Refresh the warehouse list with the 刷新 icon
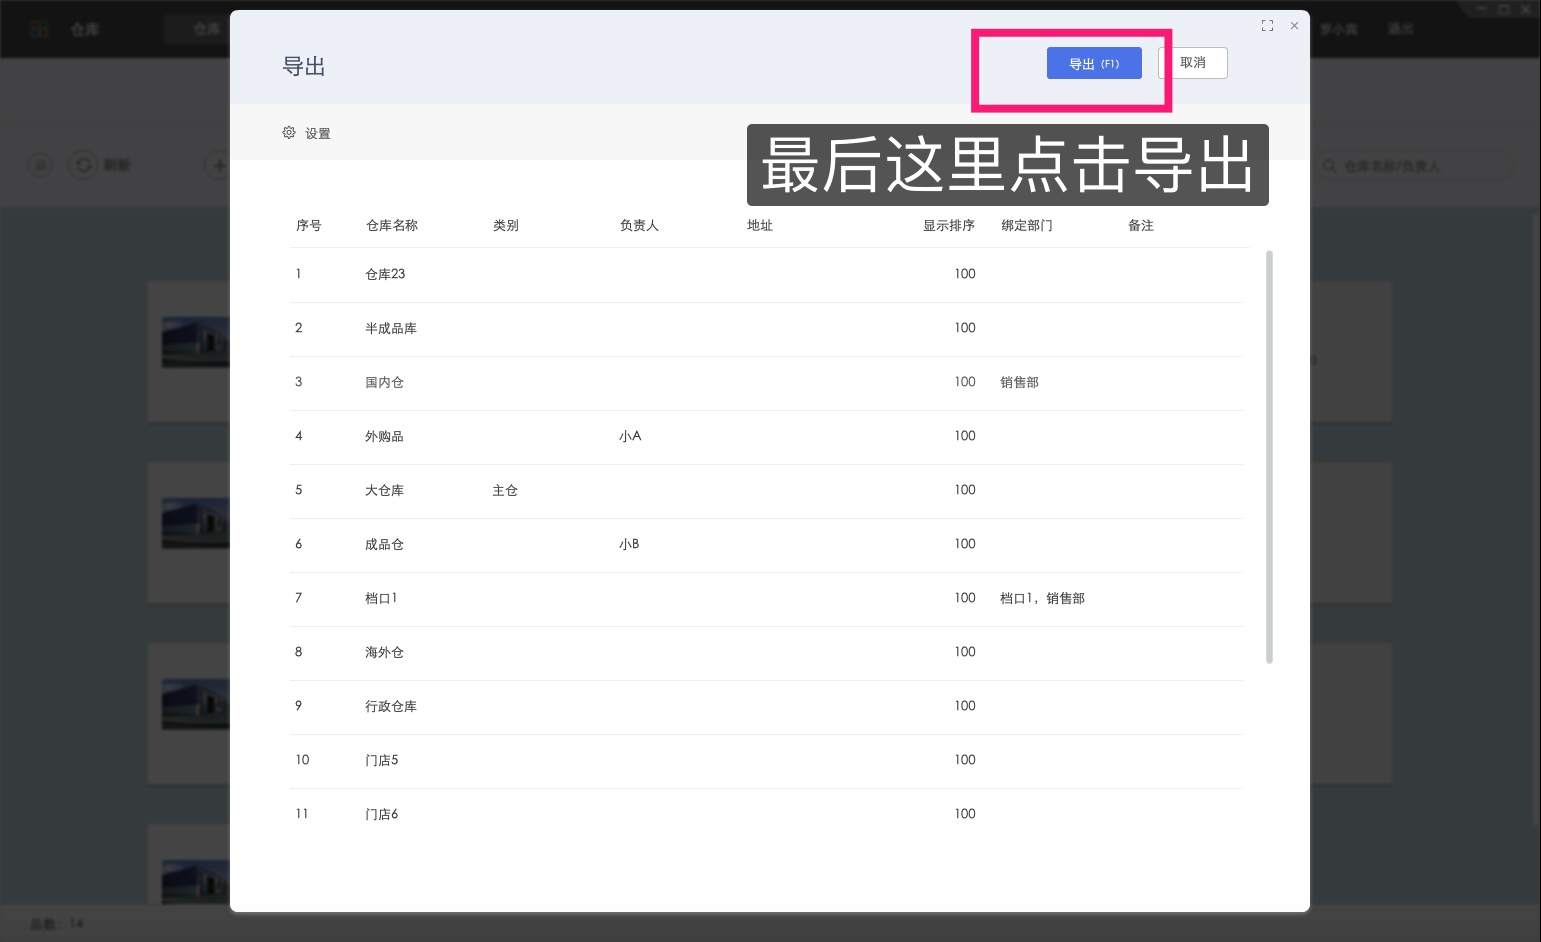This screenshot has height=942, width=1541. pos(84,165)
